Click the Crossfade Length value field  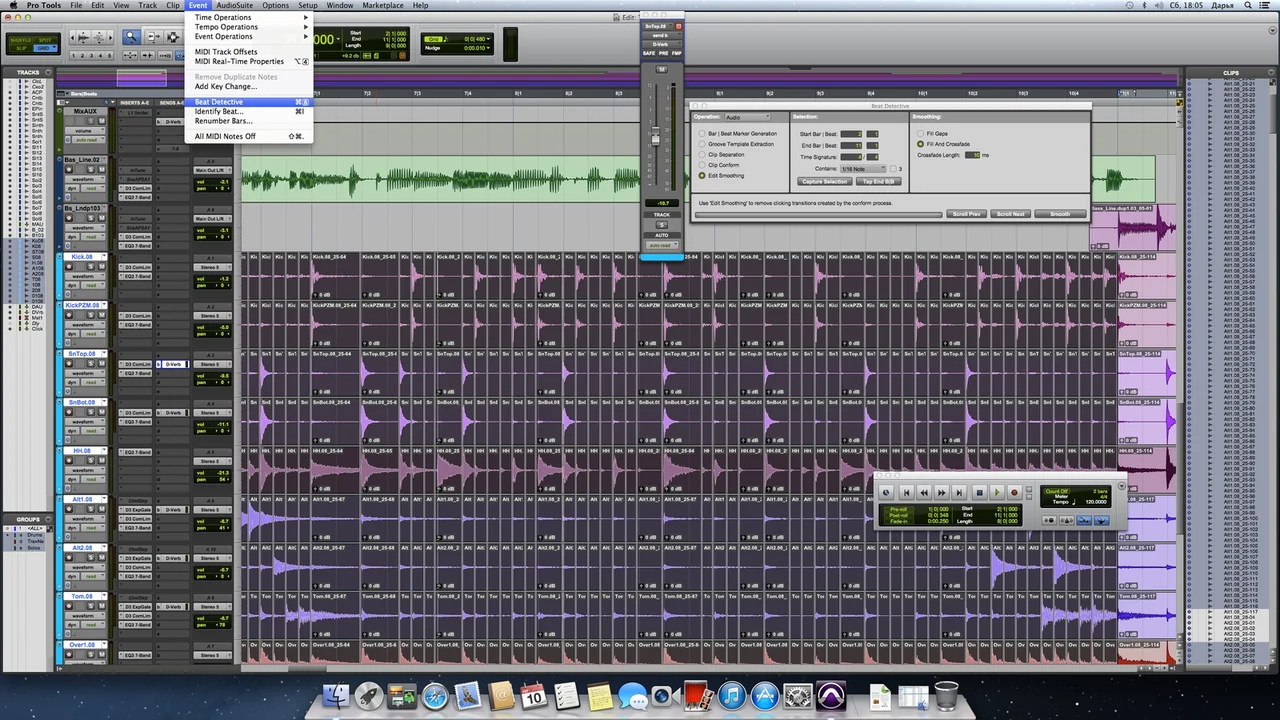click(973, 155)
